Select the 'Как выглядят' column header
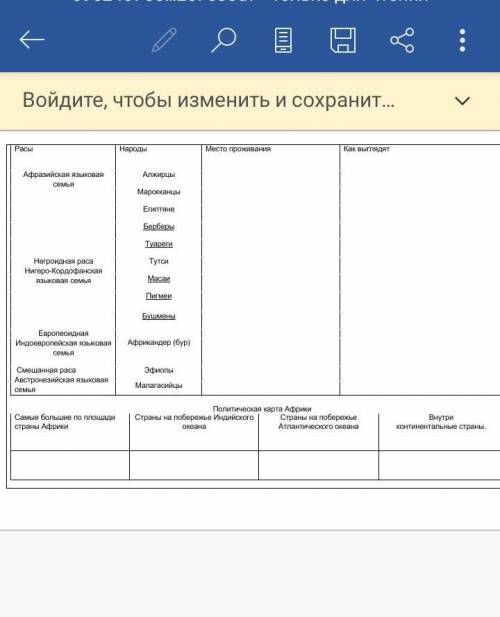 (x=366, y=149)
